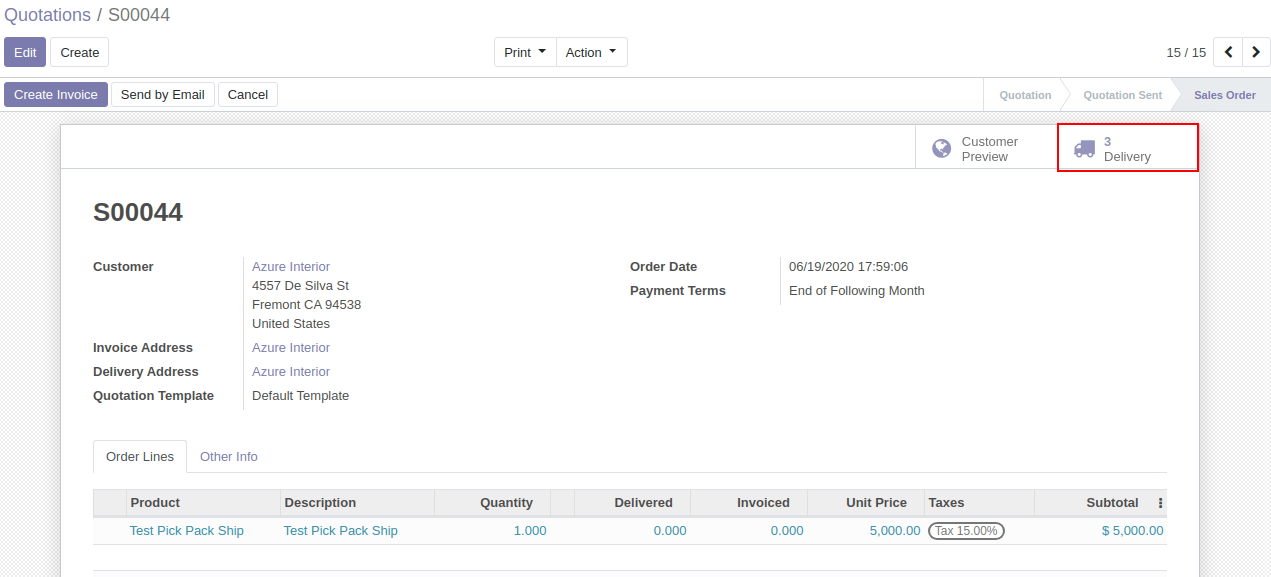The height and width of the screenshot is (577, 1271).
Task: Click Delivered value 0.000 in order line
Action: 670,531
